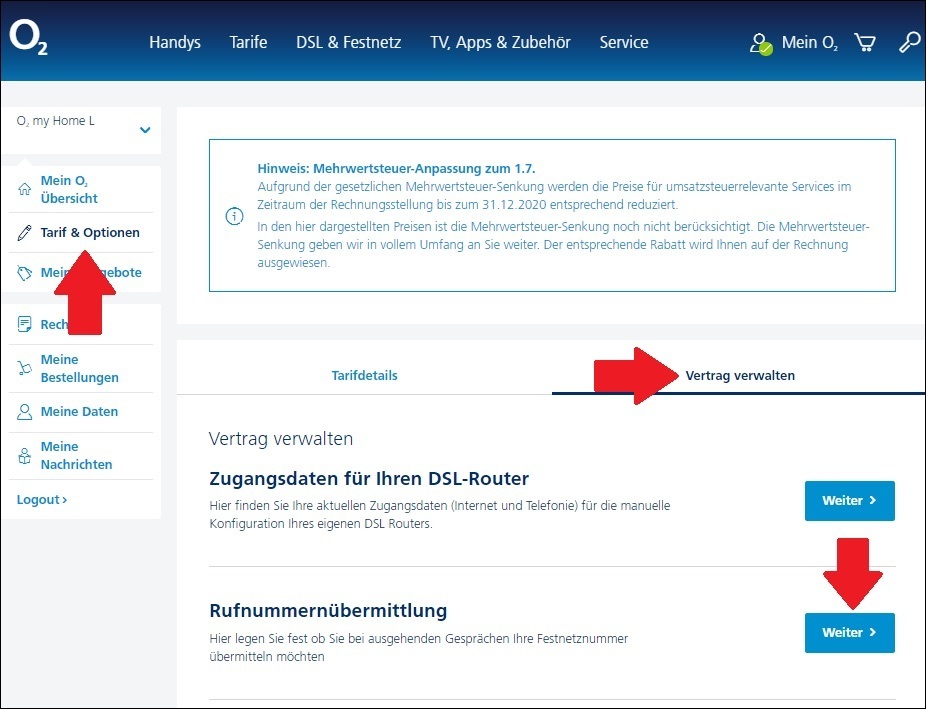
Task: Click the info icon in Hinweis box
Action: [x=234, y=216]
